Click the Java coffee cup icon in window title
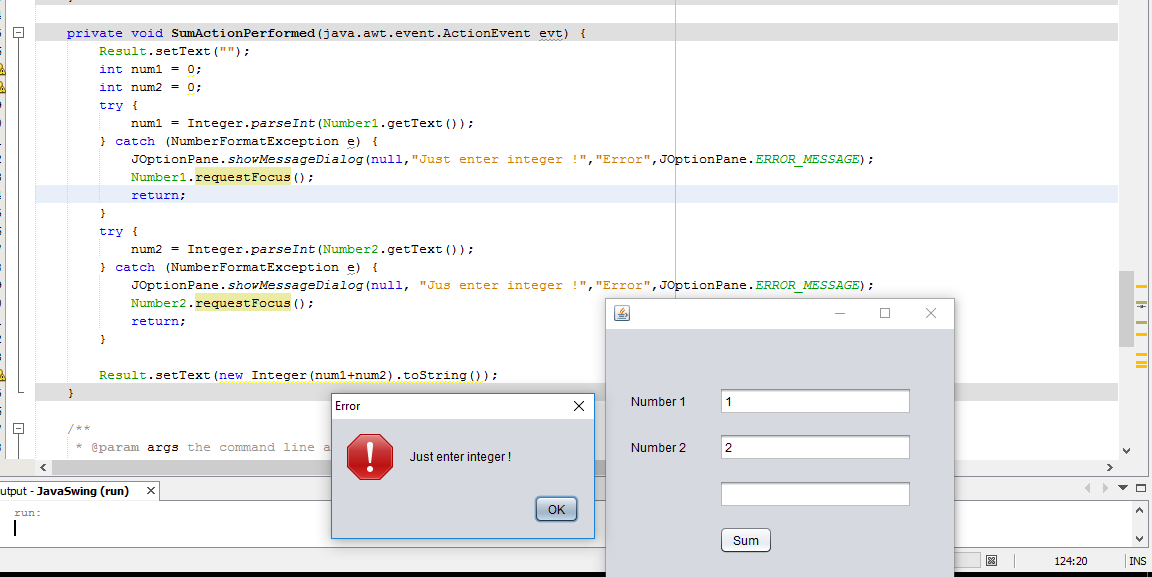The width and height of the screenshot is (1152, 577). (x=622, y=312)
